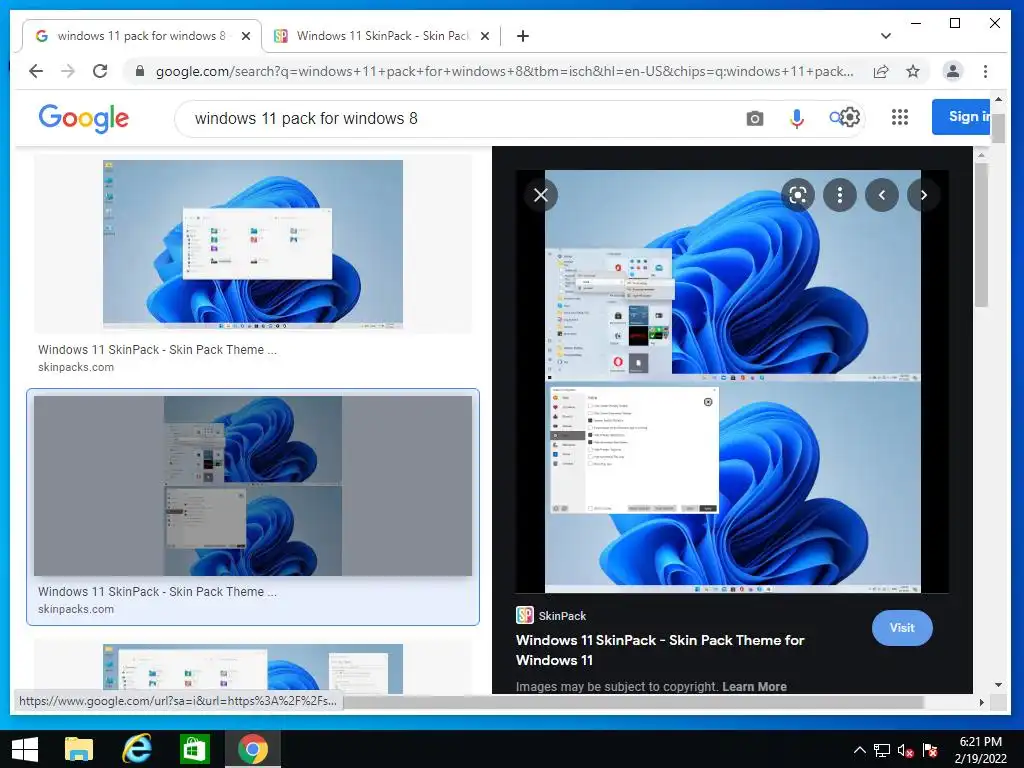
Task: Click first result's skinpacks.com source
Action: [76, 367]
